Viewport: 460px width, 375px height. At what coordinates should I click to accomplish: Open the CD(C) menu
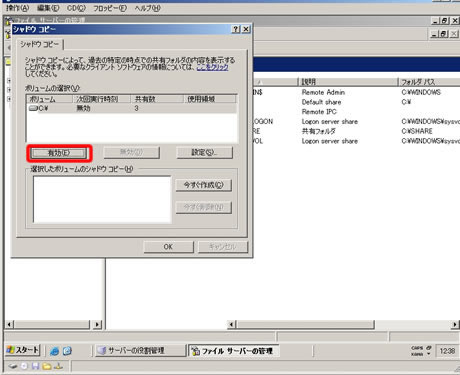pyautogui.click(x=76, y=8)
